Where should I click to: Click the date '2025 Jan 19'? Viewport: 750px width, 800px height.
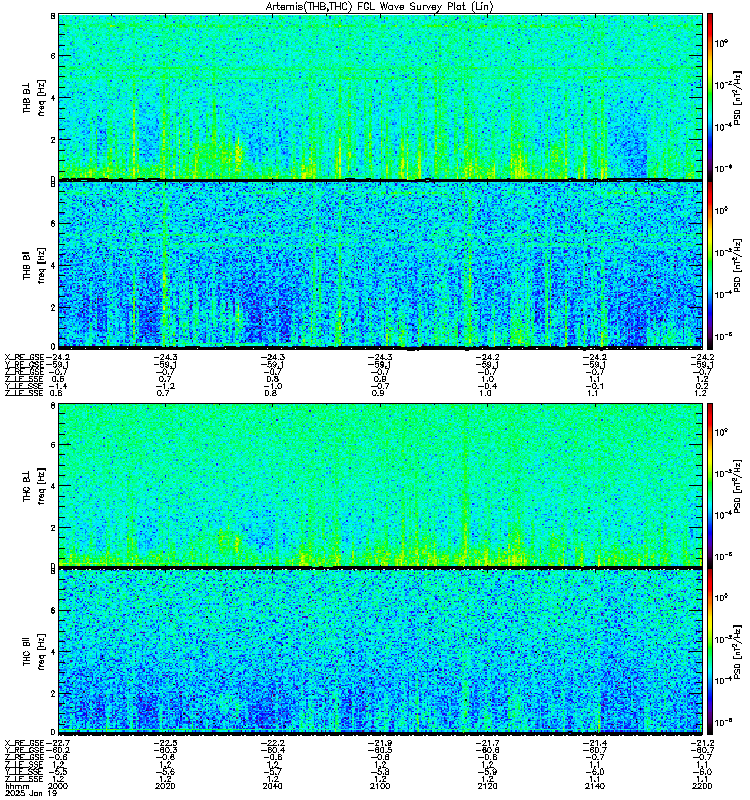31,793
